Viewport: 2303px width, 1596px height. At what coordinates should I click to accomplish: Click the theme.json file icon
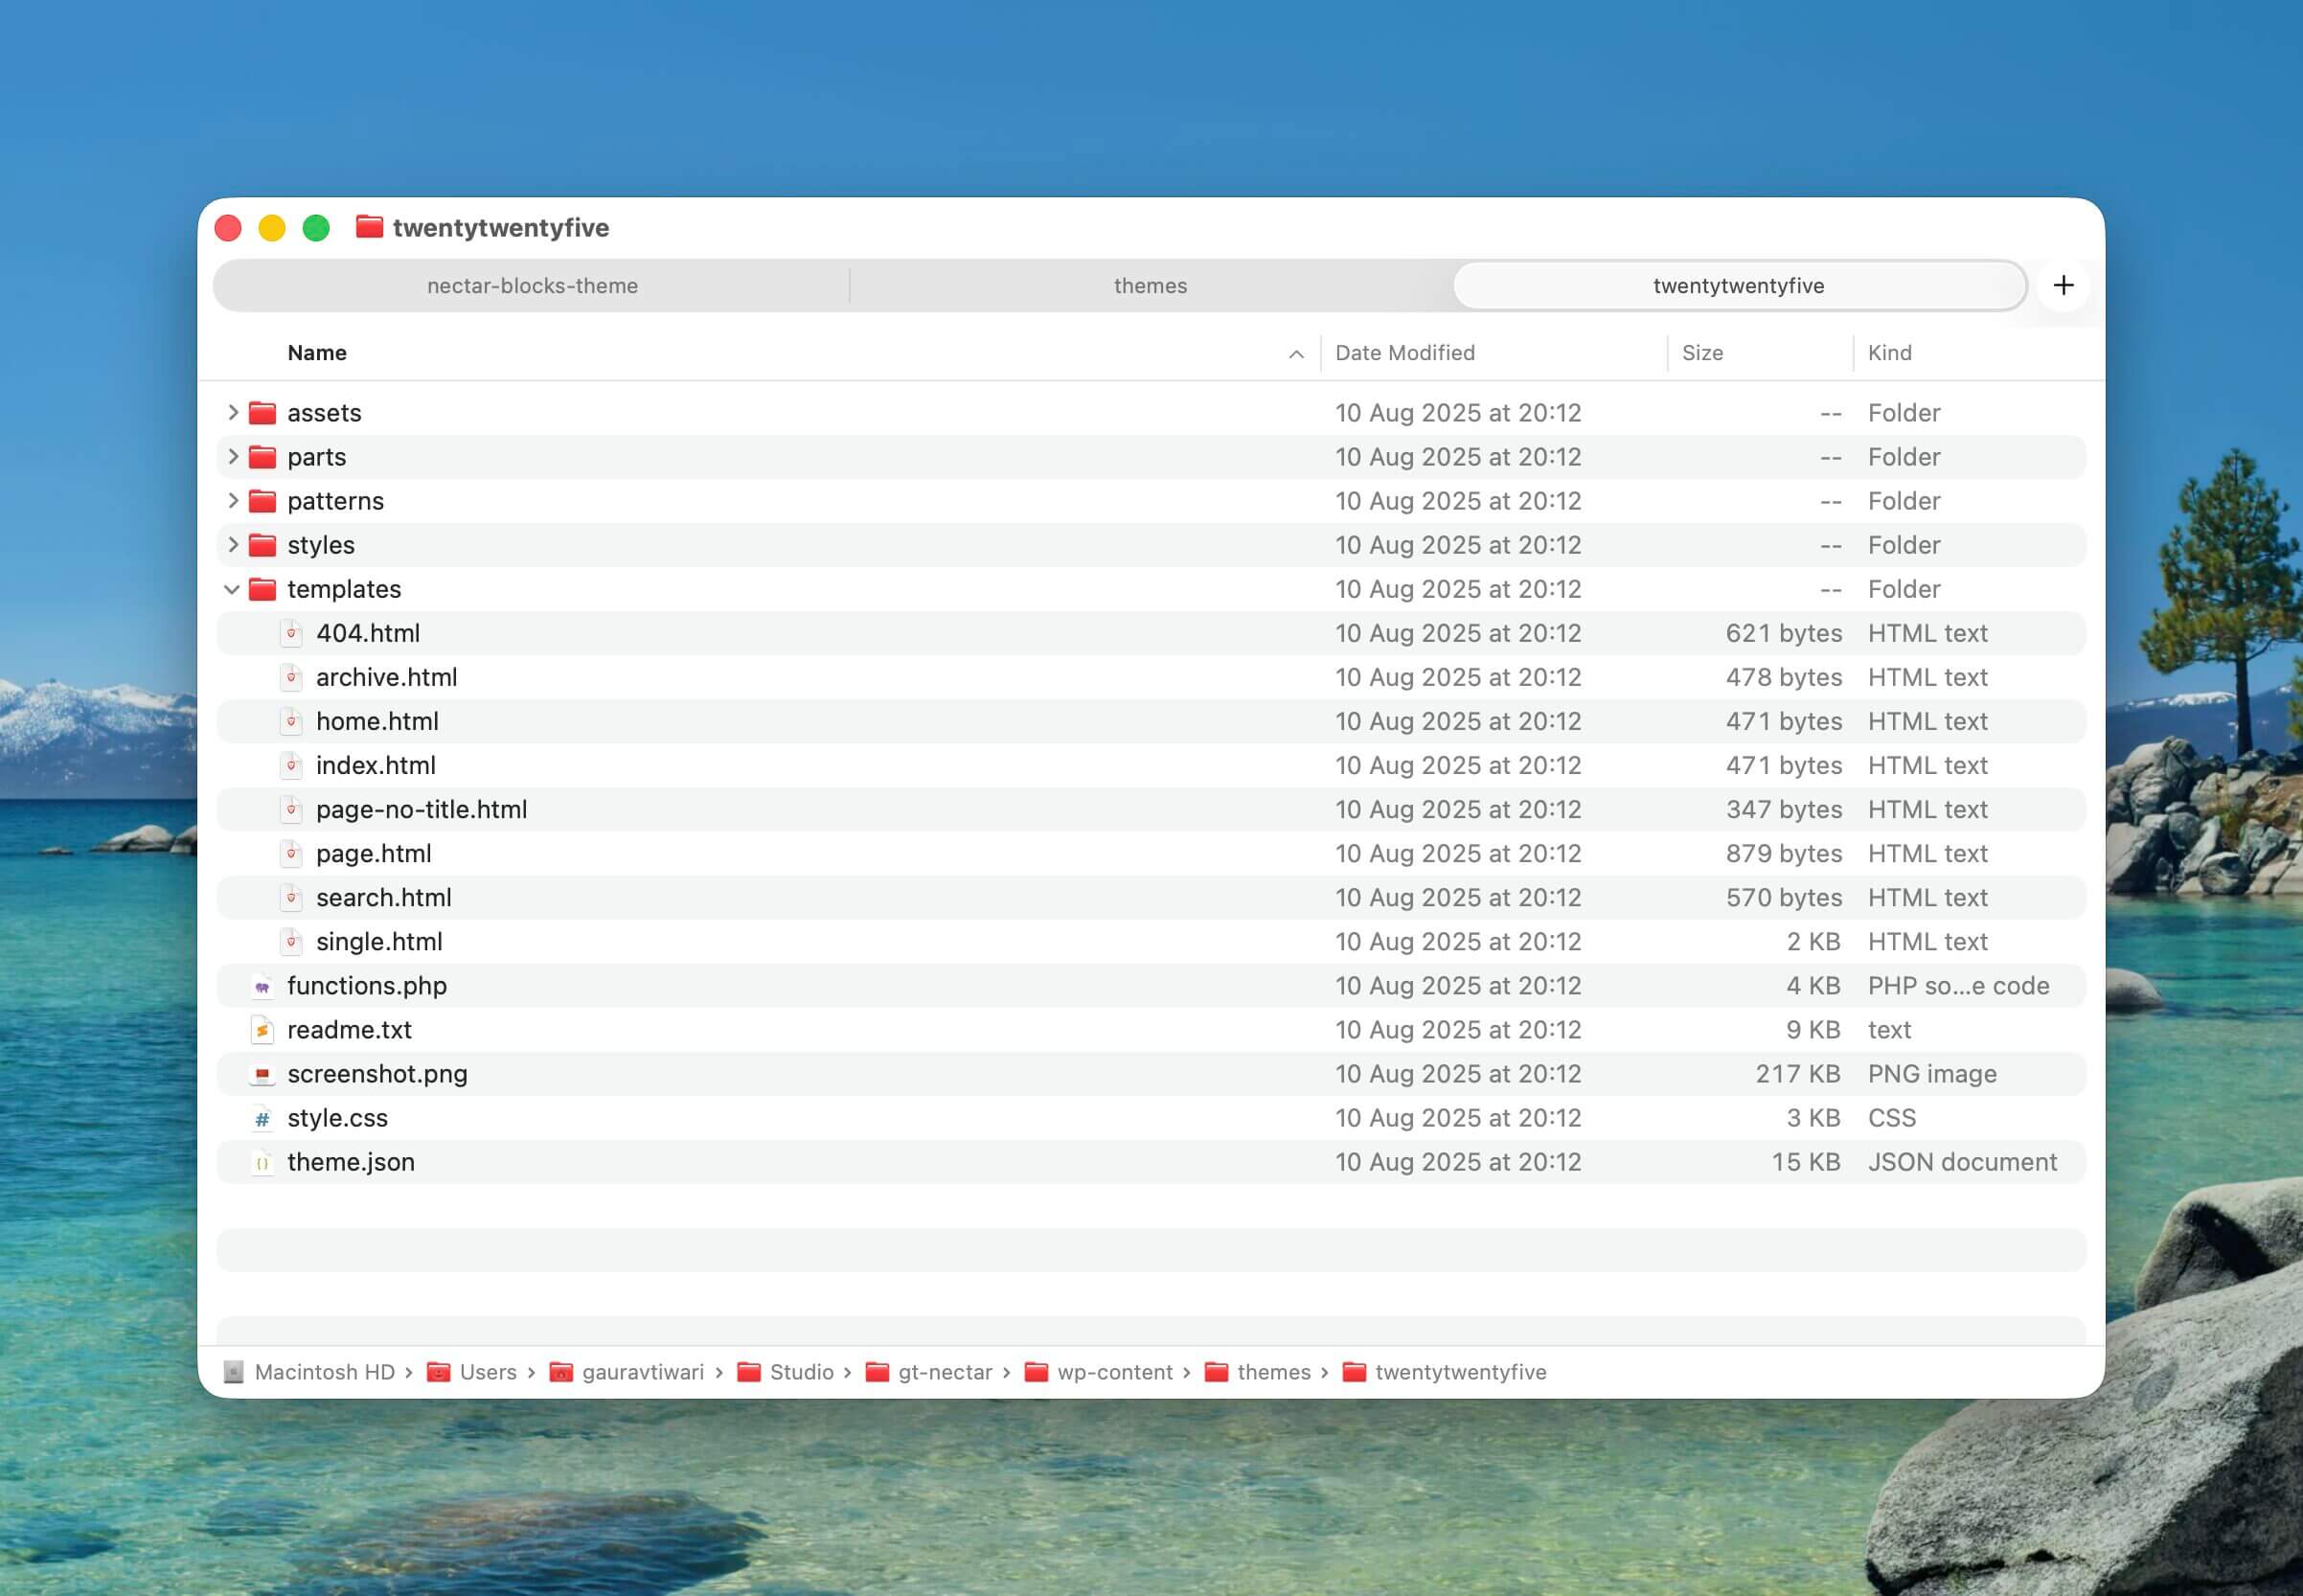262,1162
